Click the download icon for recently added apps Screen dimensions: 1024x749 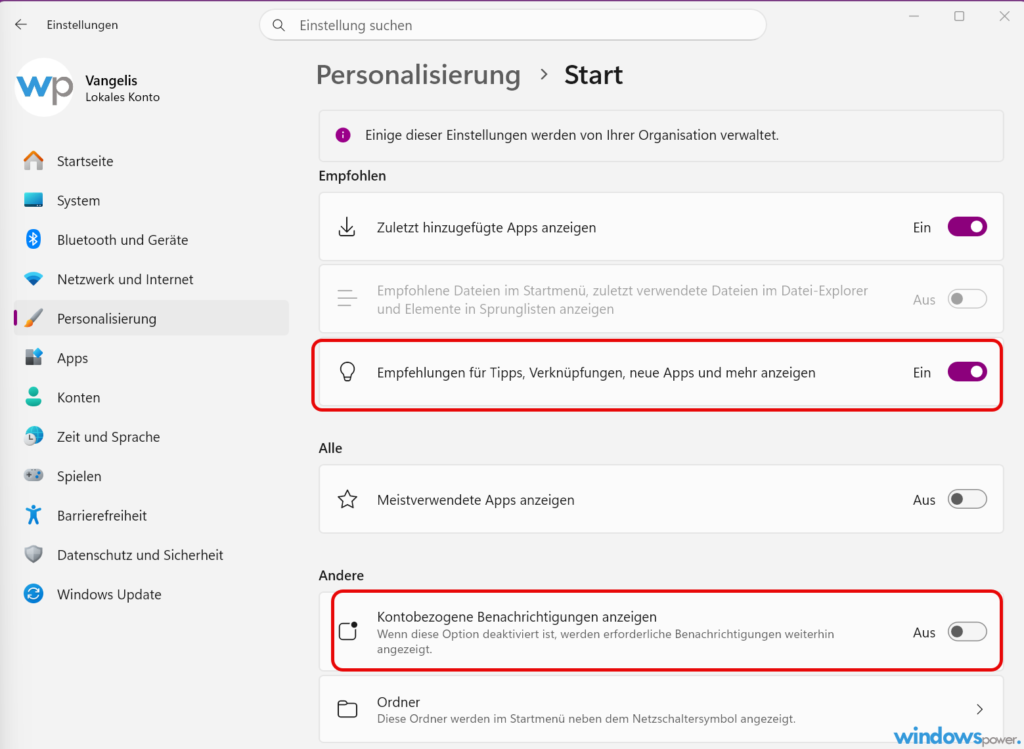tap(347, 227)
